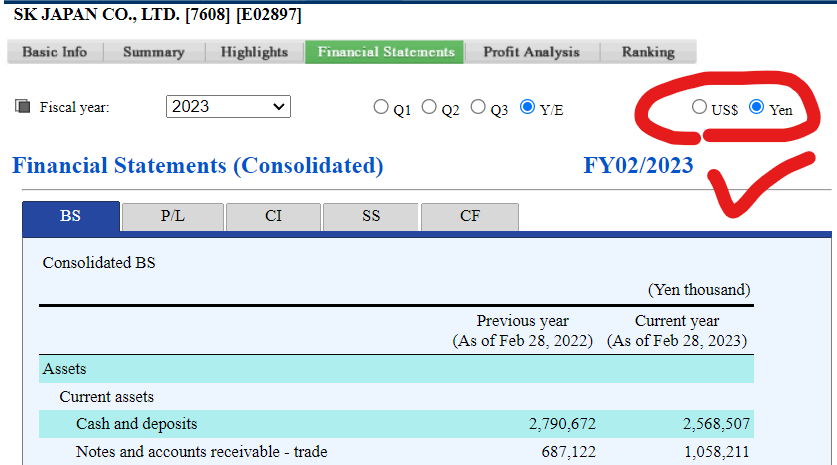Click the value 2,568,507
This screenshot has width=837, height=465.
tap(716, 424)
